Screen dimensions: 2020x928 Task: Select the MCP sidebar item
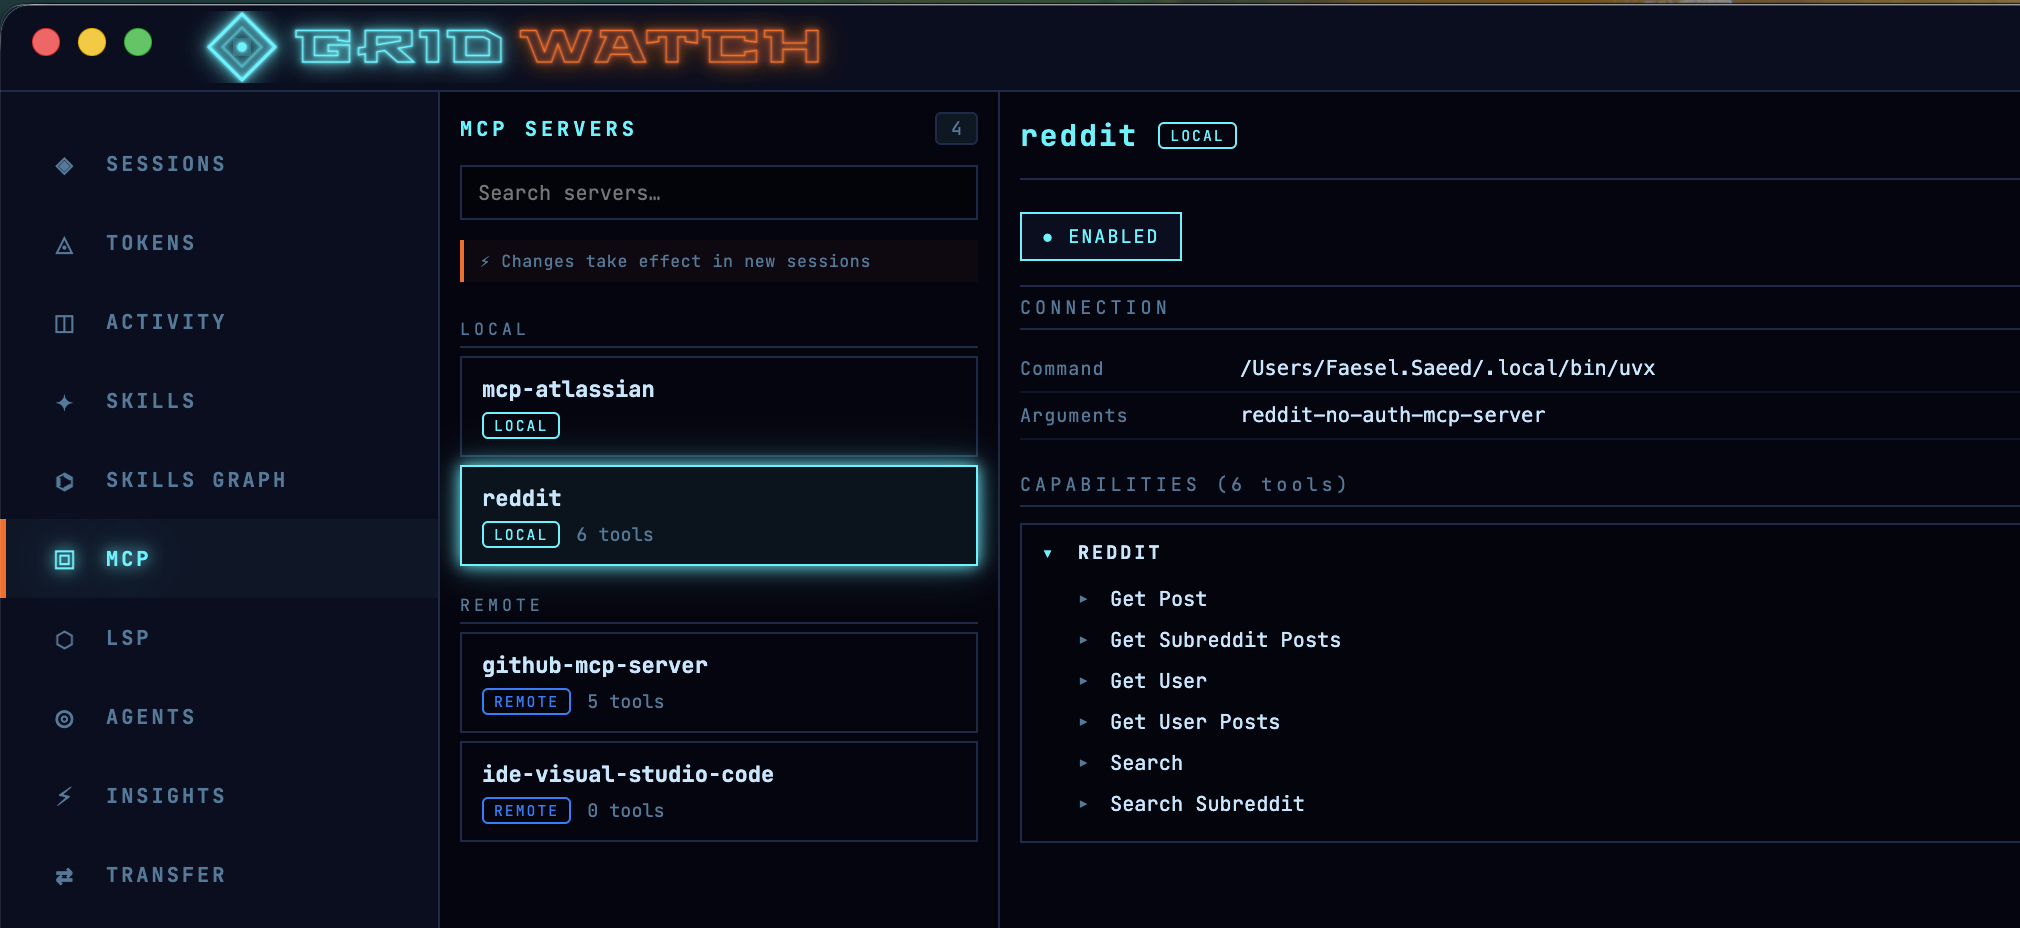(x=219, y=559)
